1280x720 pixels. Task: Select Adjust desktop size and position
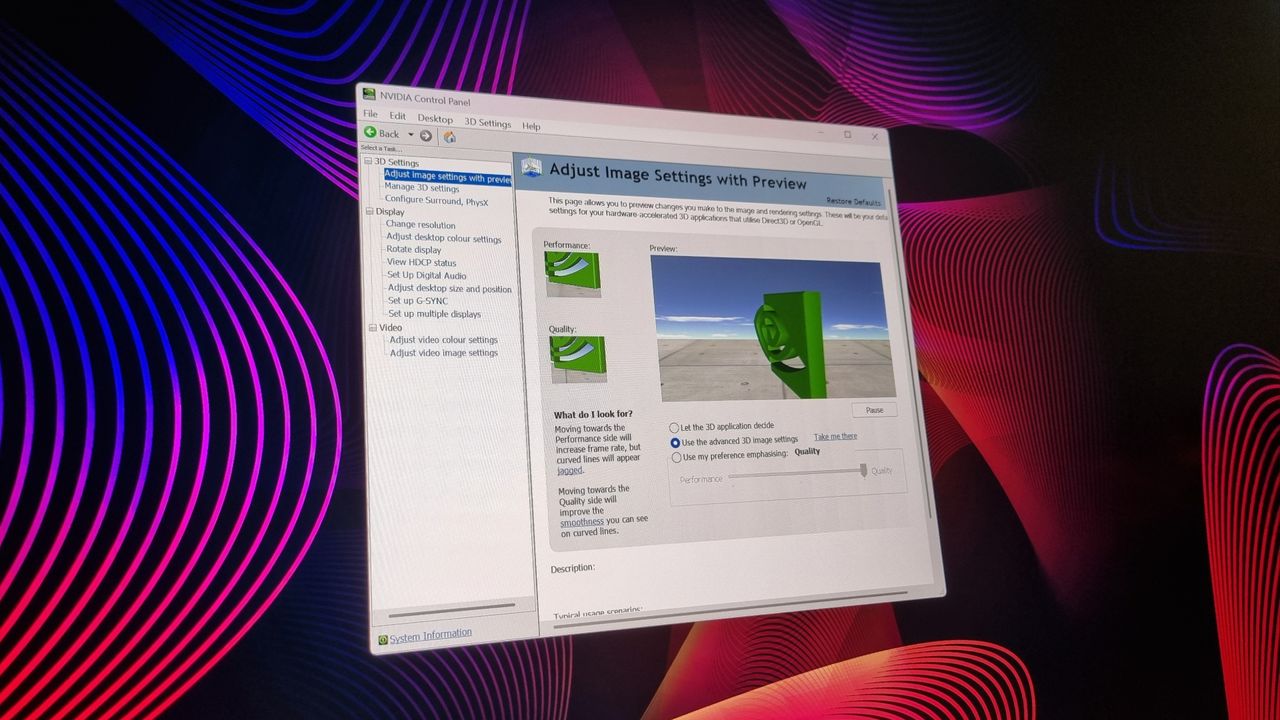tap(450, 288)
